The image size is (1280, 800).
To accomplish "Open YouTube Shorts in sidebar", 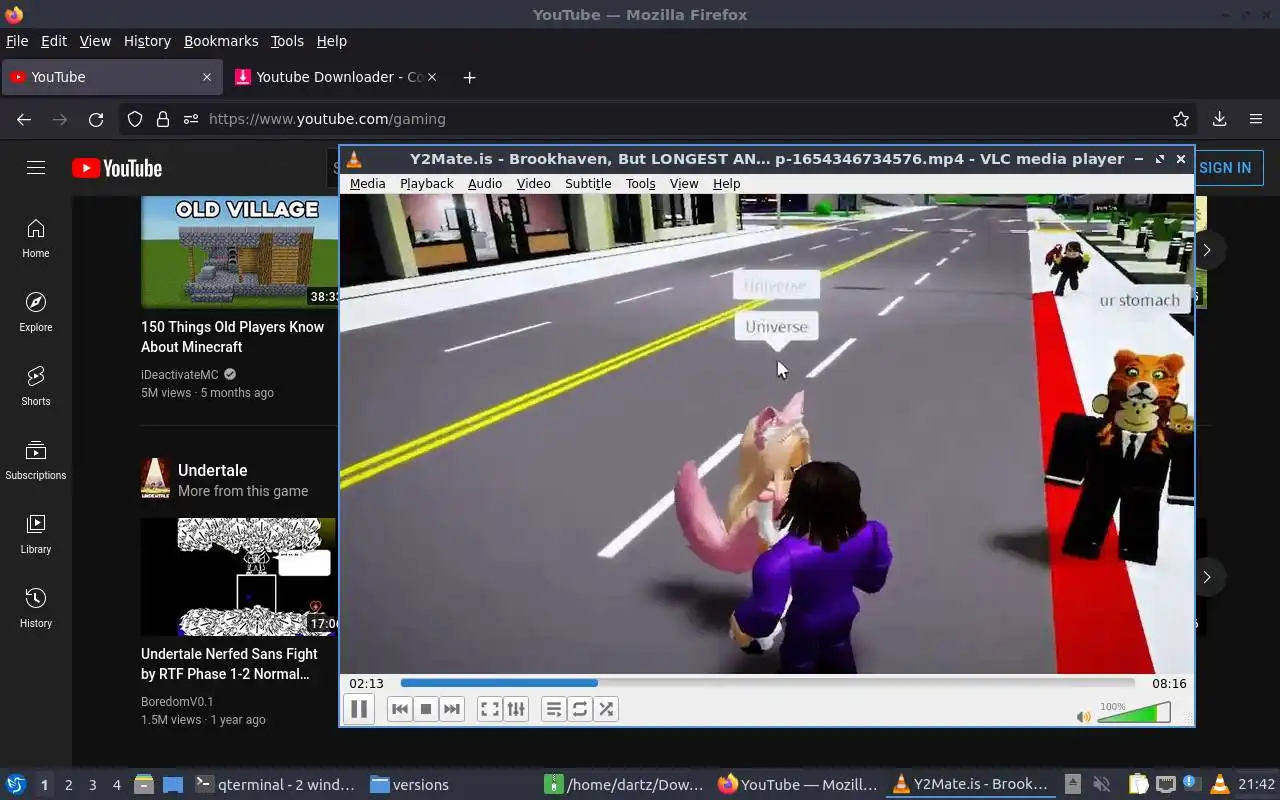I will [x=36, y=386].
